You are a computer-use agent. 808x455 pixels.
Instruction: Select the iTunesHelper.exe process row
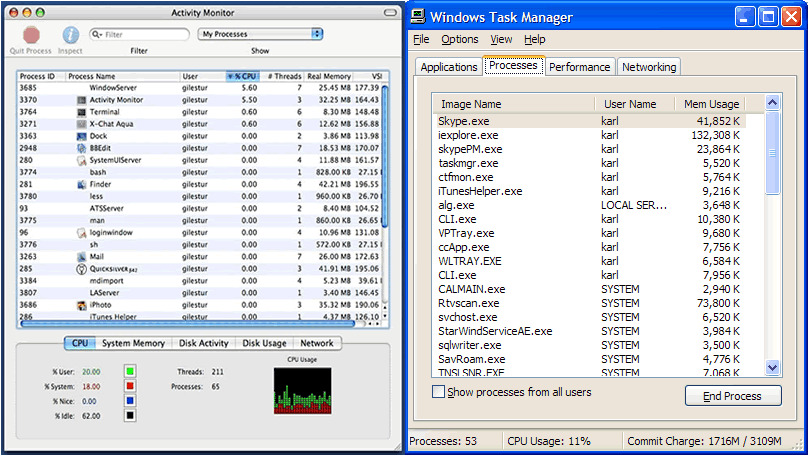[x=590, y=191]
